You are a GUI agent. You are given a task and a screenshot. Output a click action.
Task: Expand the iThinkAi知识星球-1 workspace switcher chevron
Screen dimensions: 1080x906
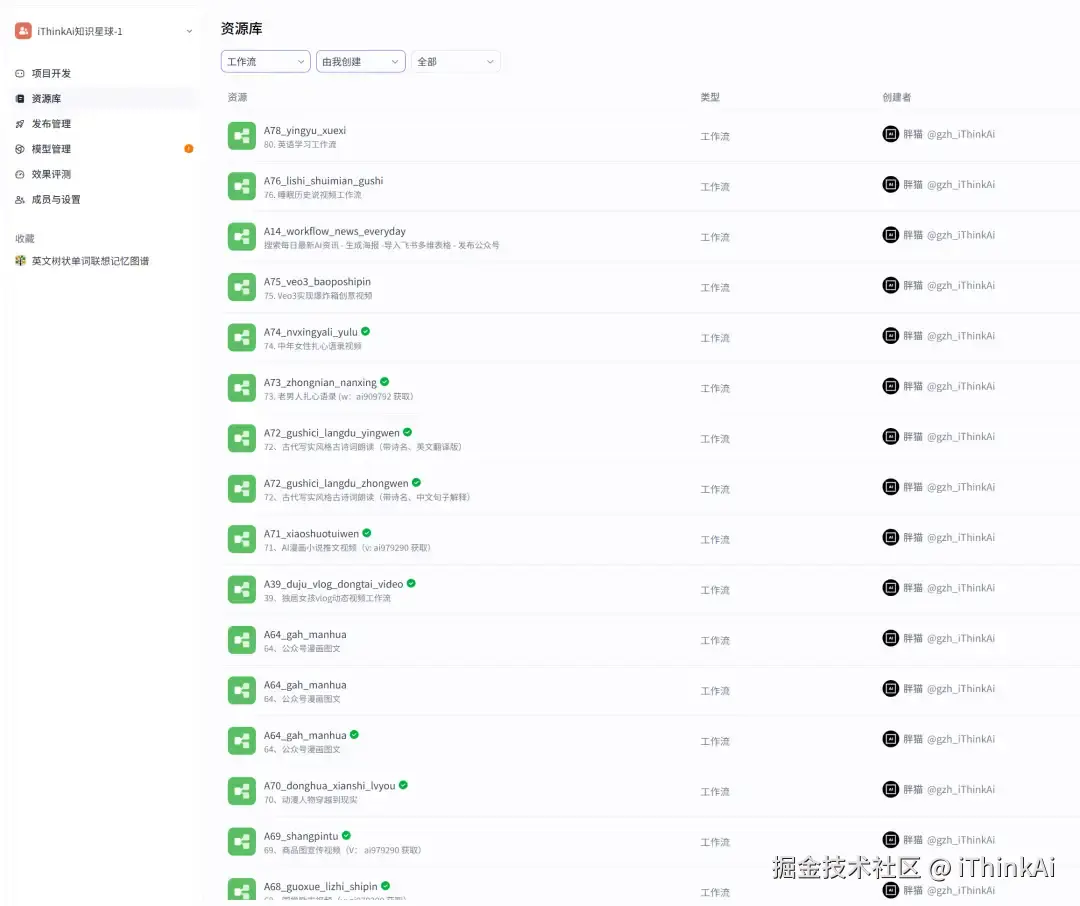(x=189, y=31)
